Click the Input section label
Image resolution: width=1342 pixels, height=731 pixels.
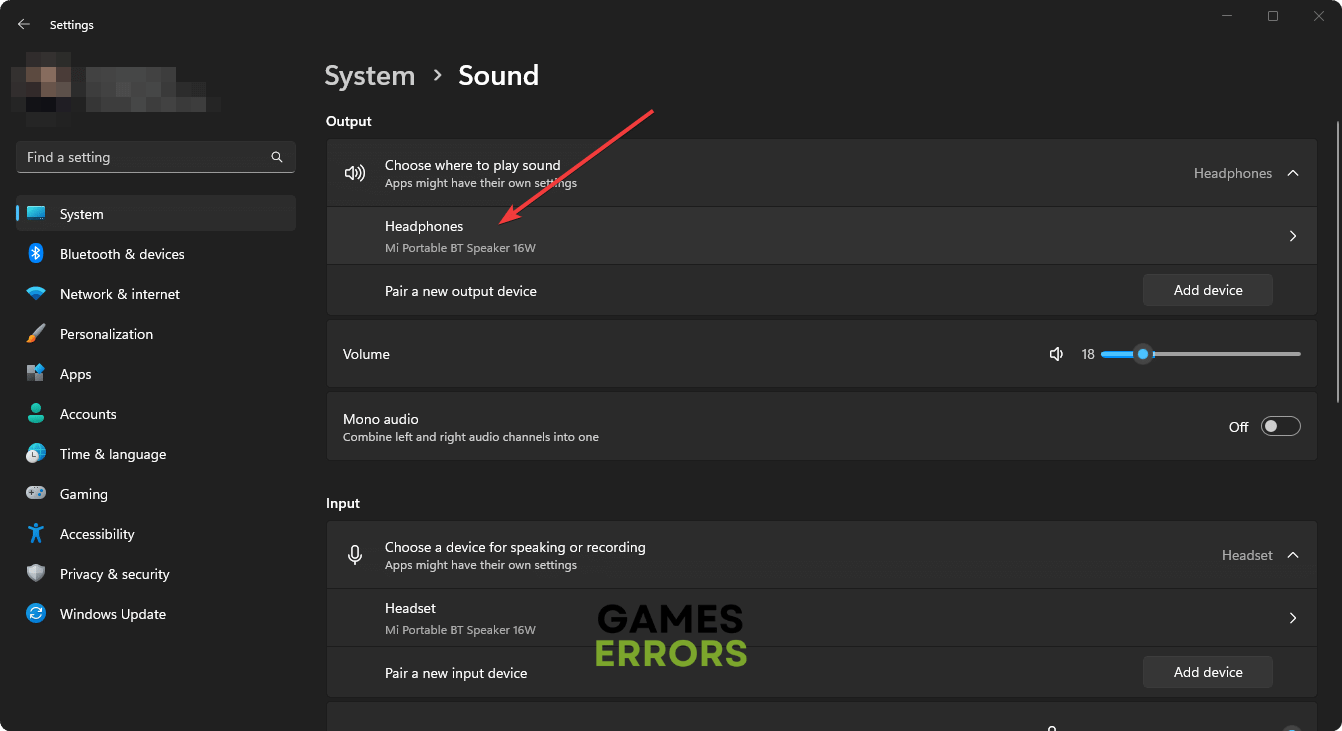343,503
